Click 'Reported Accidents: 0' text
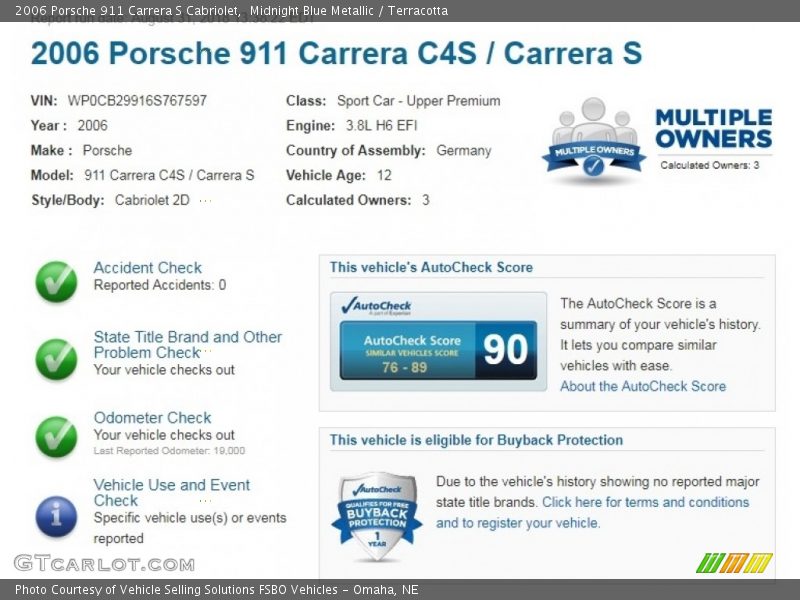800x600 pixels. [x=160, y=285]
